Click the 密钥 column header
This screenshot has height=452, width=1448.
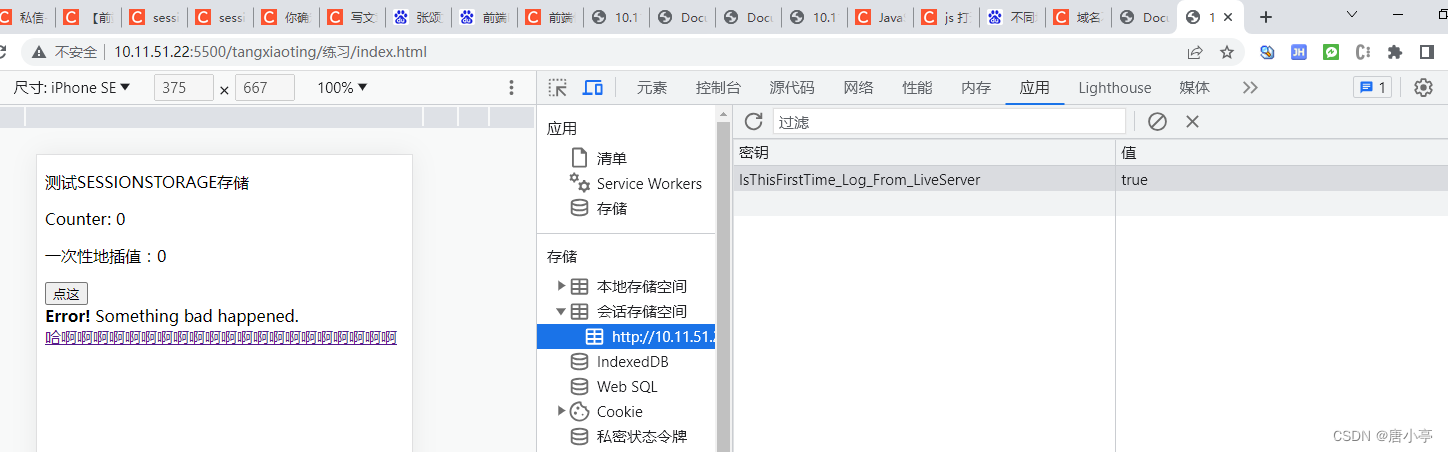[924, 153]
